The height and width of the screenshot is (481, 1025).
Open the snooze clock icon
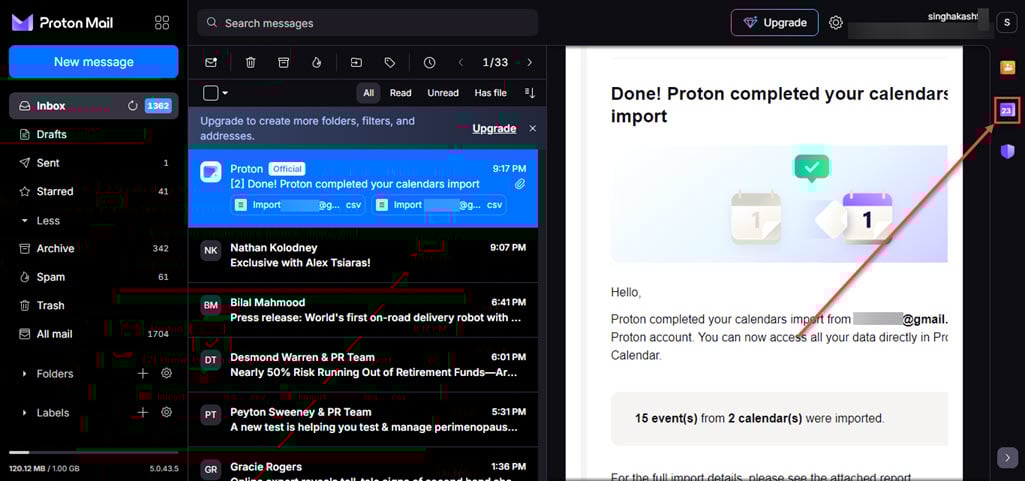point(429,63)
